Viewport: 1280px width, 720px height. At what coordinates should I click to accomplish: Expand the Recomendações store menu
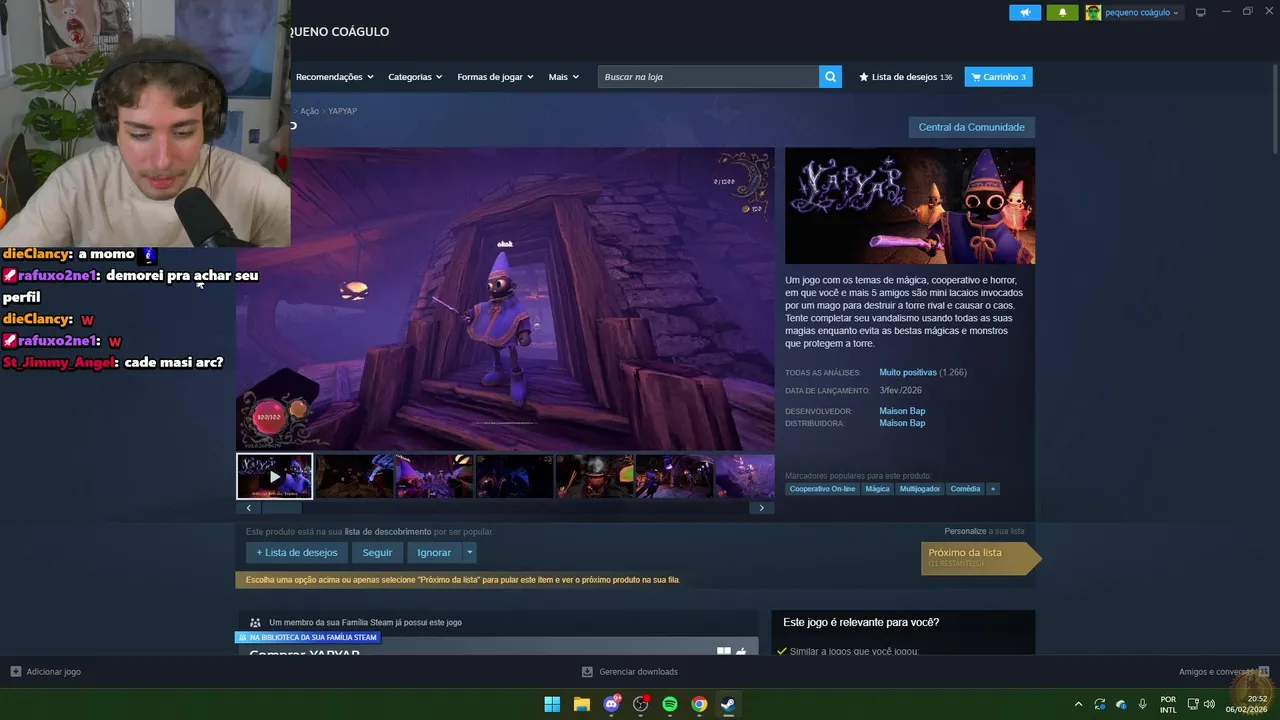pos(334,77)
